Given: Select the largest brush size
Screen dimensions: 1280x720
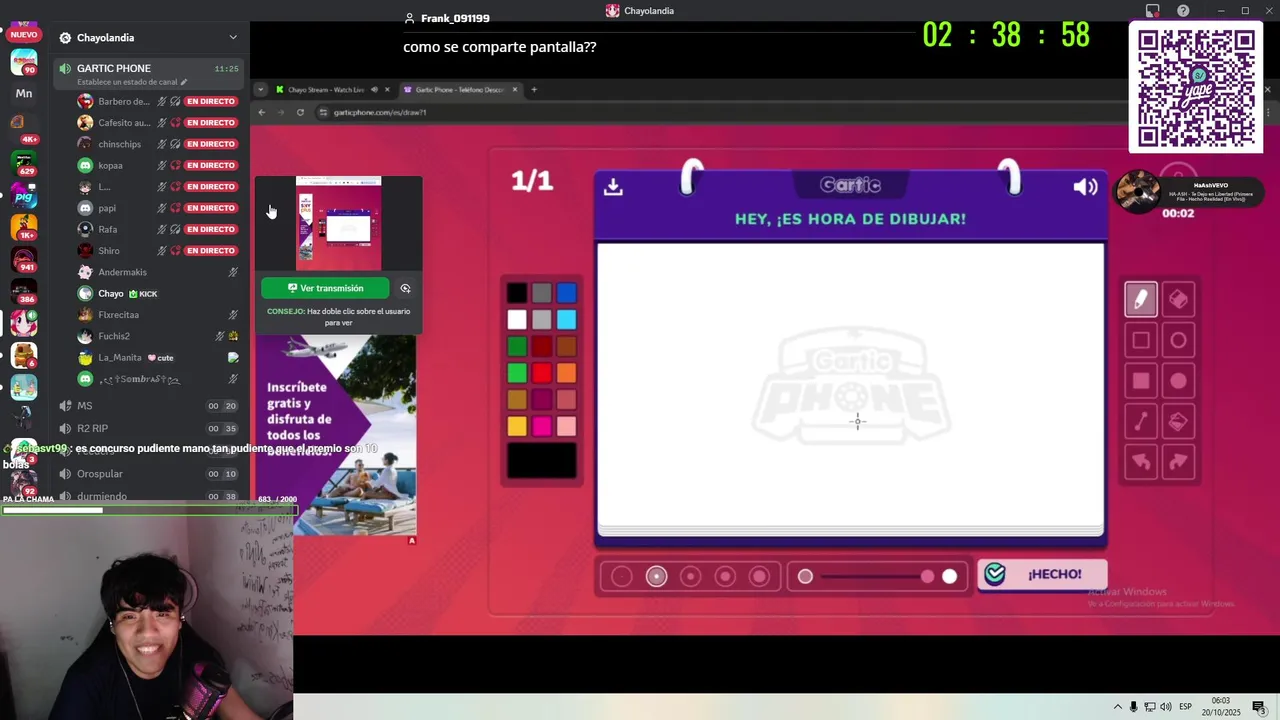Looking at the screenshot, I should pos(759,576).
